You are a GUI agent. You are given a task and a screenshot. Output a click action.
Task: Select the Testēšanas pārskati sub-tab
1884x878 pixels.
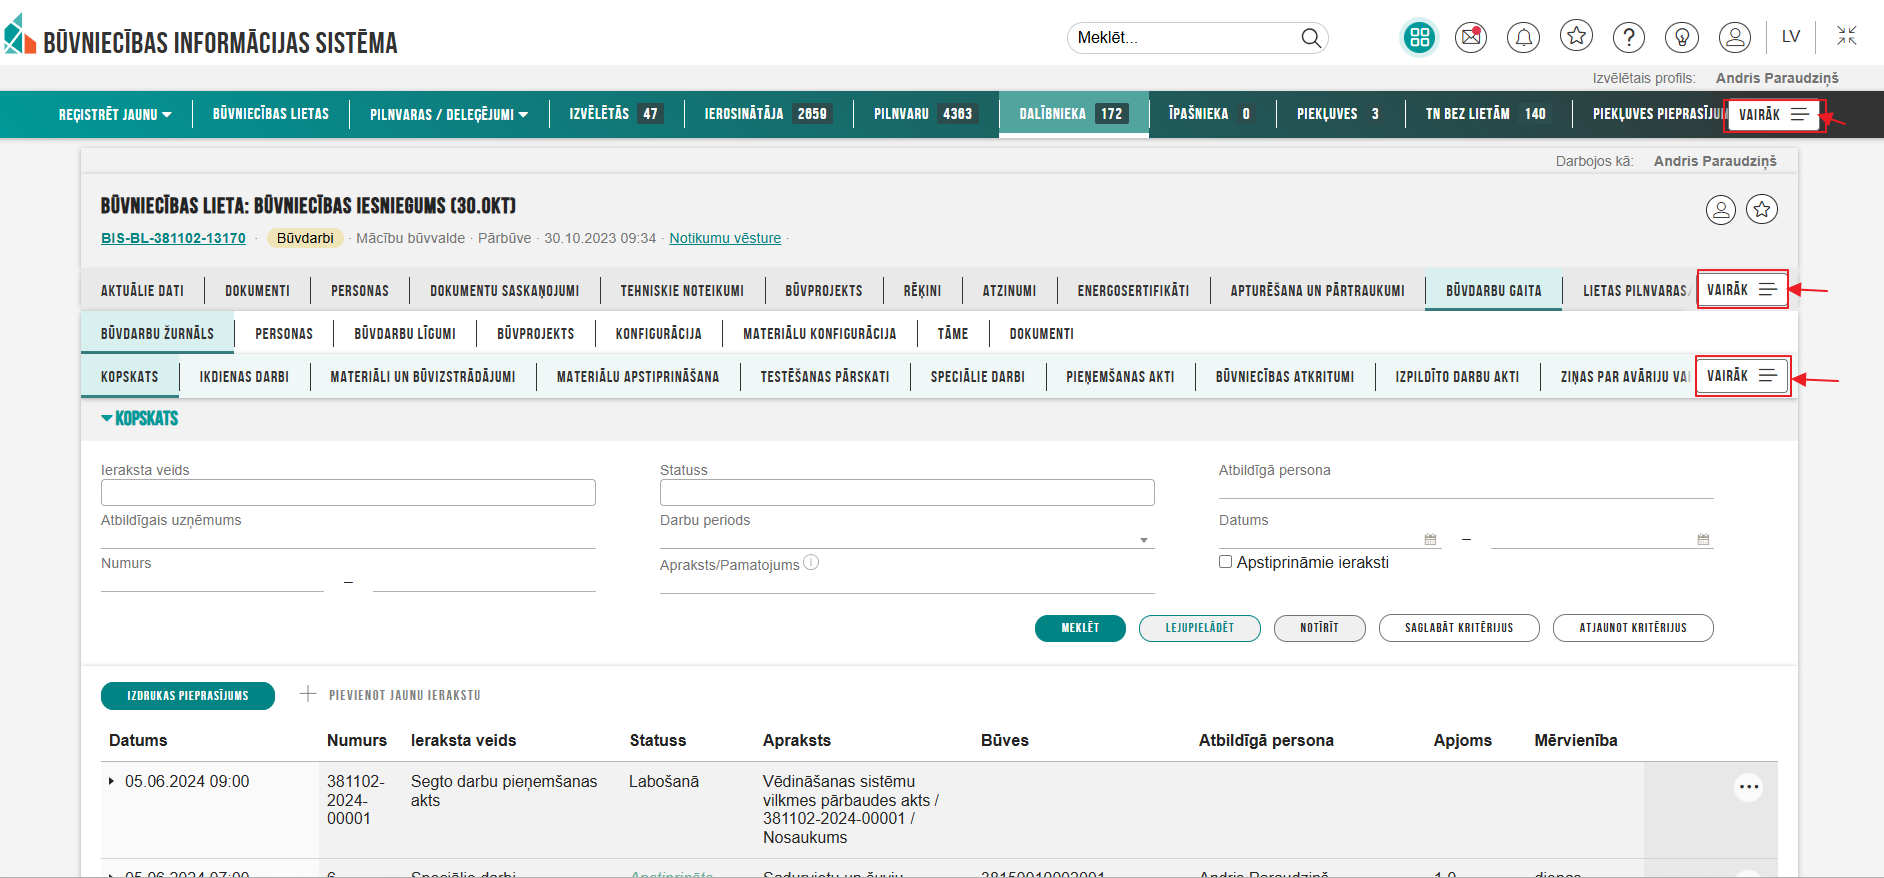click(x=825, y=377)
